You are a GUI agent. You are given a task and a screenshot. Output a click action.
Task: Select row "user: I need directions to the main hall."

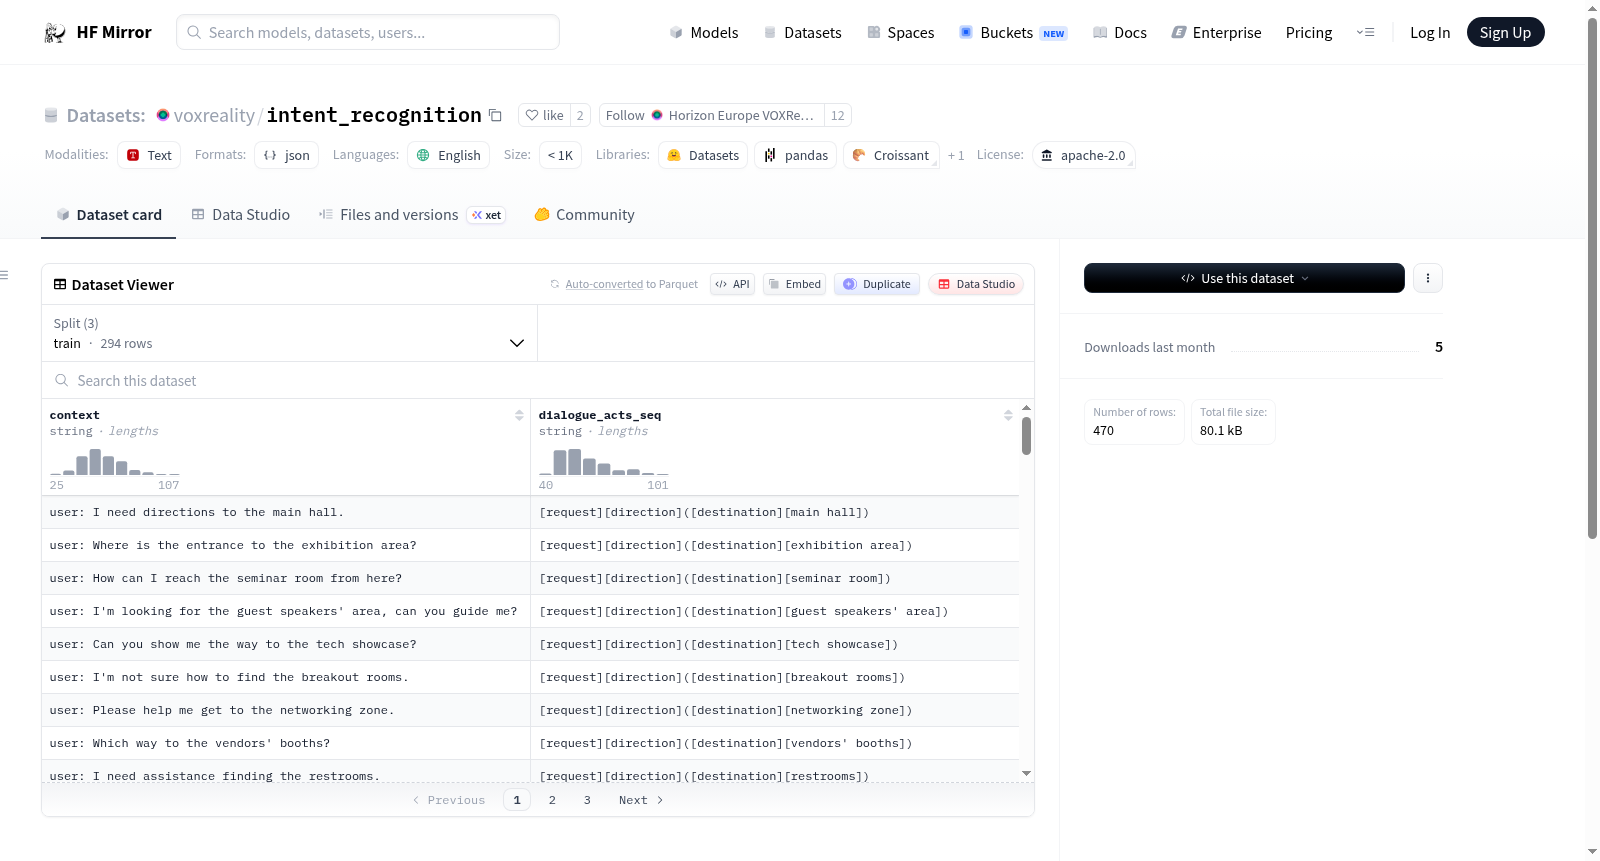click(530, 512)
